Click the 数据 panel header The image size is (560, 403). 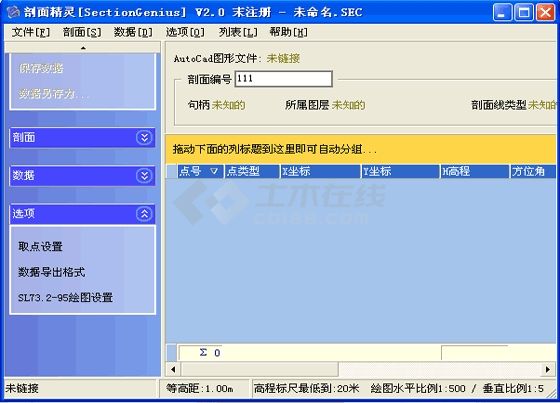82,175
